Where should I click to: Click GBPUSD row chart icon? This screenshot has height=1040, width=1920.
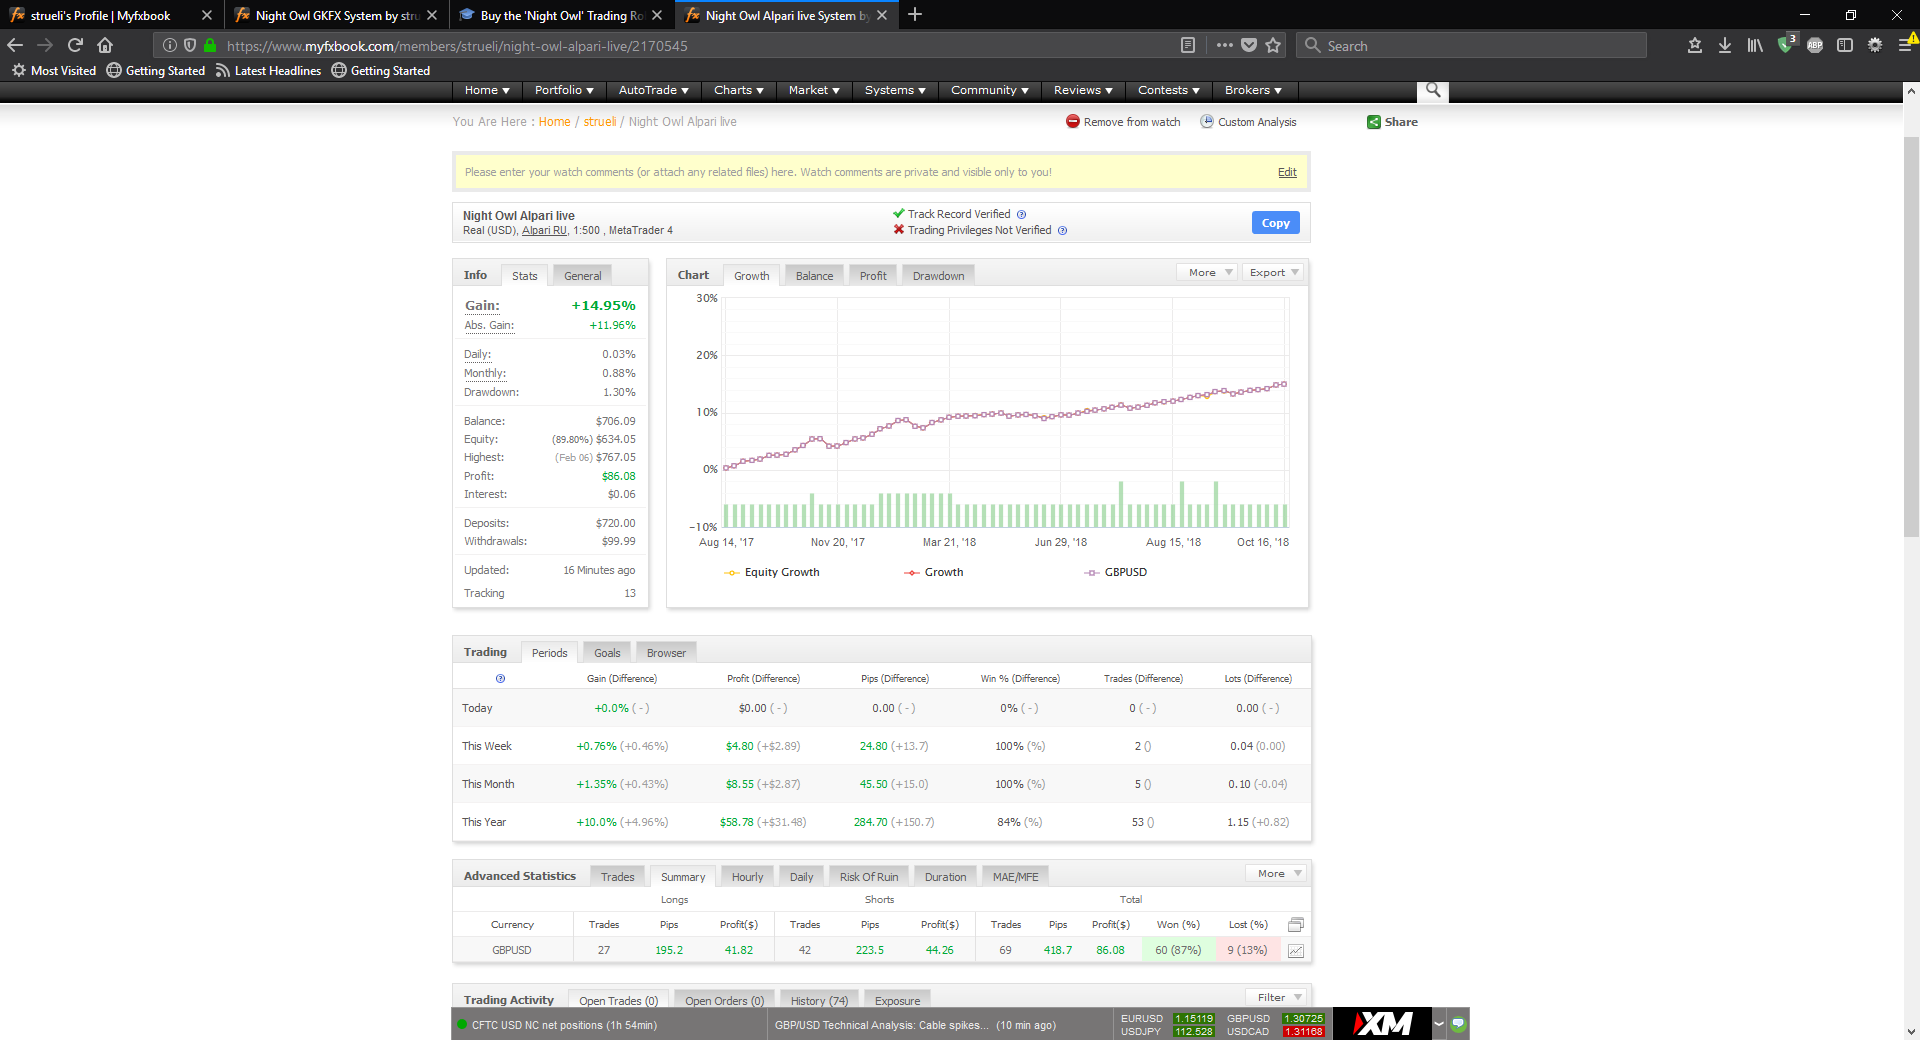(x=1296, y=951)
